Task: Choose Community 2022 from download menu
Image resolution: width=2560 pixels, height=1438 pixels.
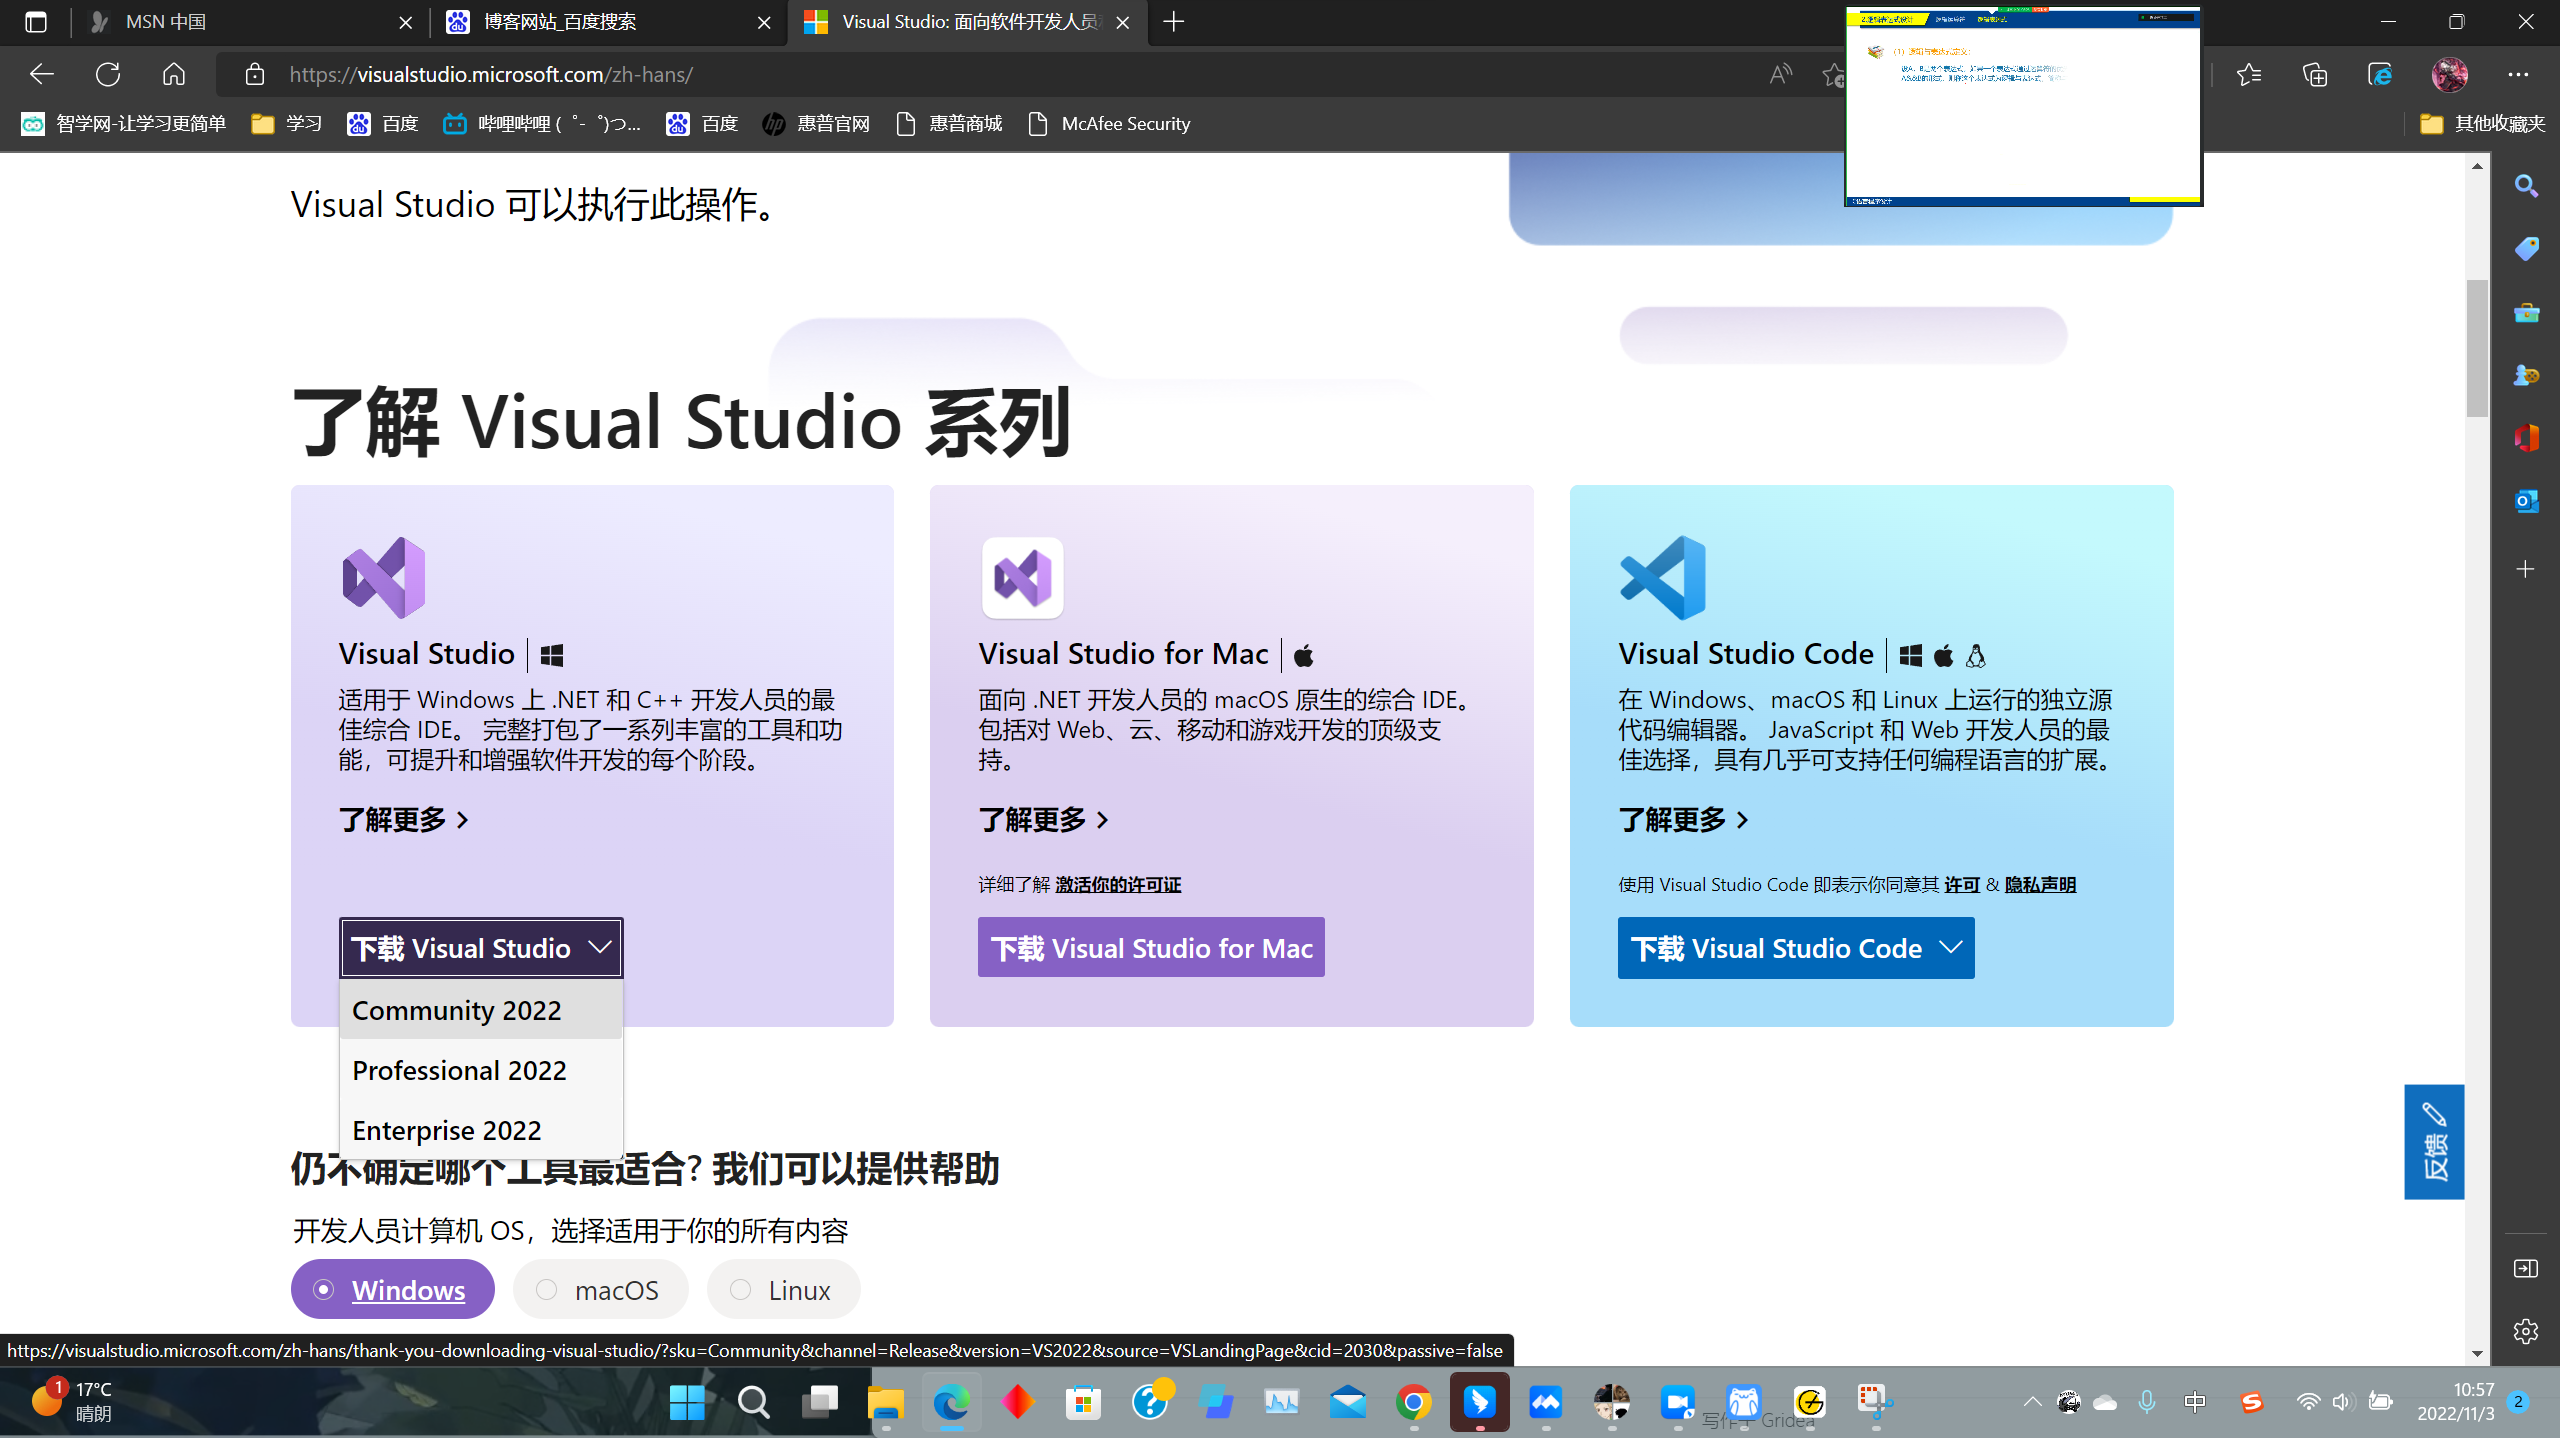Action: tap(481, 1010)
